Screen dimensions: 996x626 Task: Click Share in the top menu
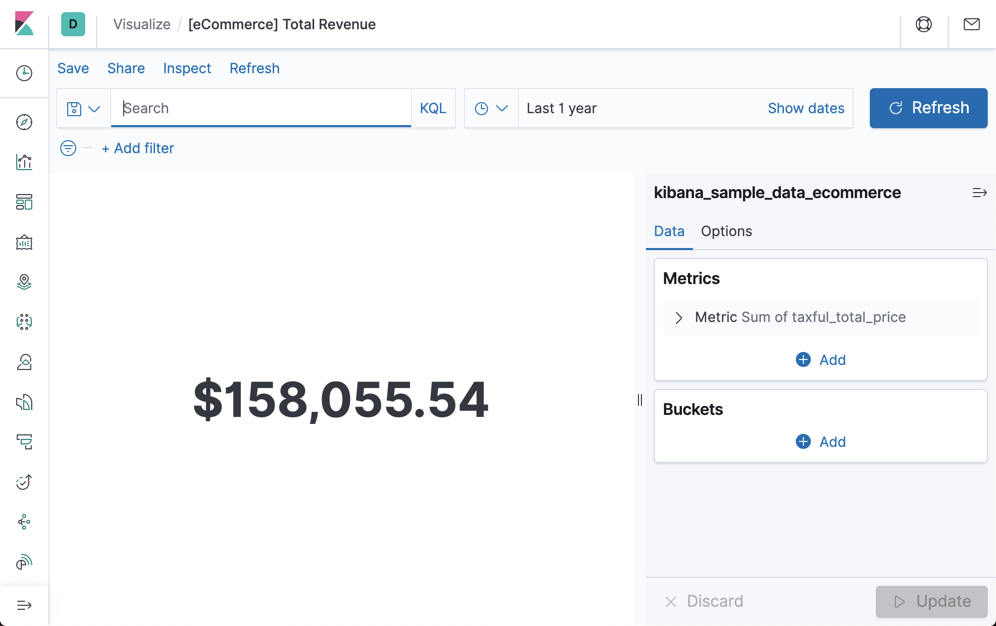click(x=126, y=68)
